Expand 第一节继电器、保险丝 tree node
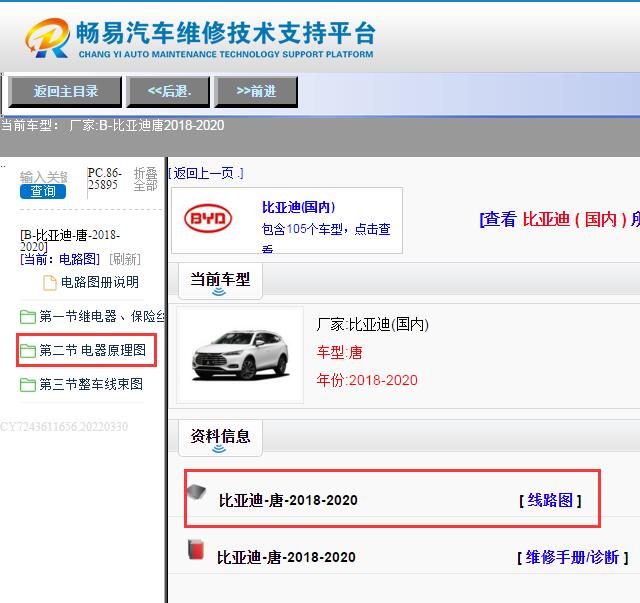The height and width of the screenshot is (603, 640). [x=102, y=316]
